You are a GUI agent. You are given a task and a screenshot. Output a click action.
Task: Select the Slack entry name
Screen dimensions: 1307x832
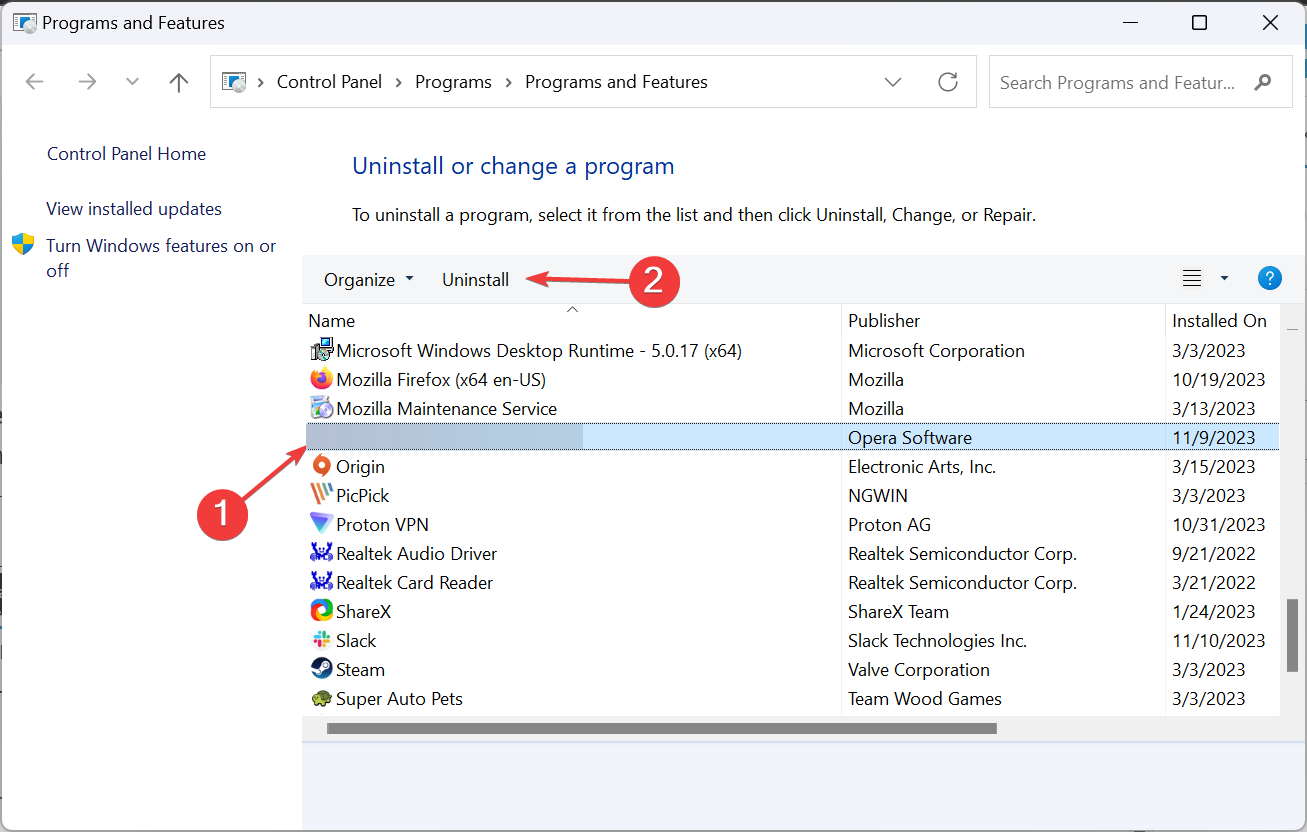click(356, 641)
